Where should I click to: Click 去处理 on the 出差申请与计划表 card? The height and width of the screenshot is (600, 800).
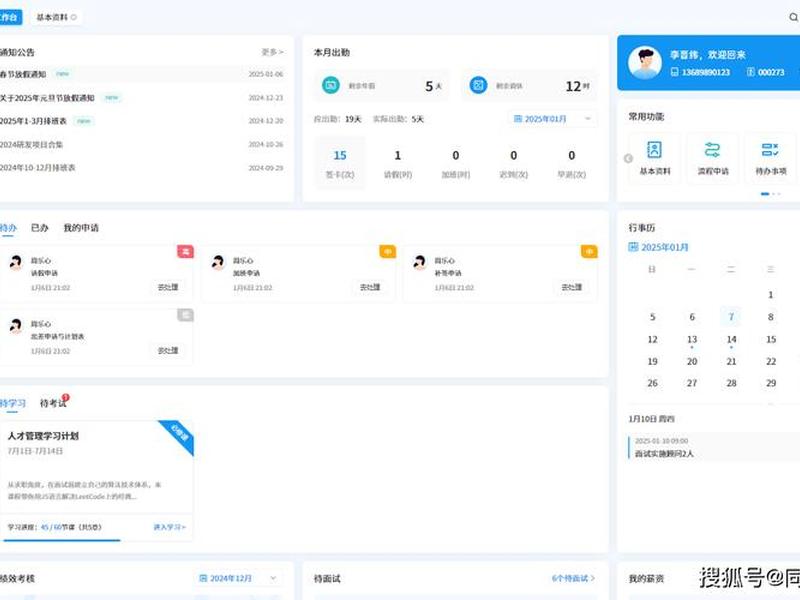click(168, 351)
